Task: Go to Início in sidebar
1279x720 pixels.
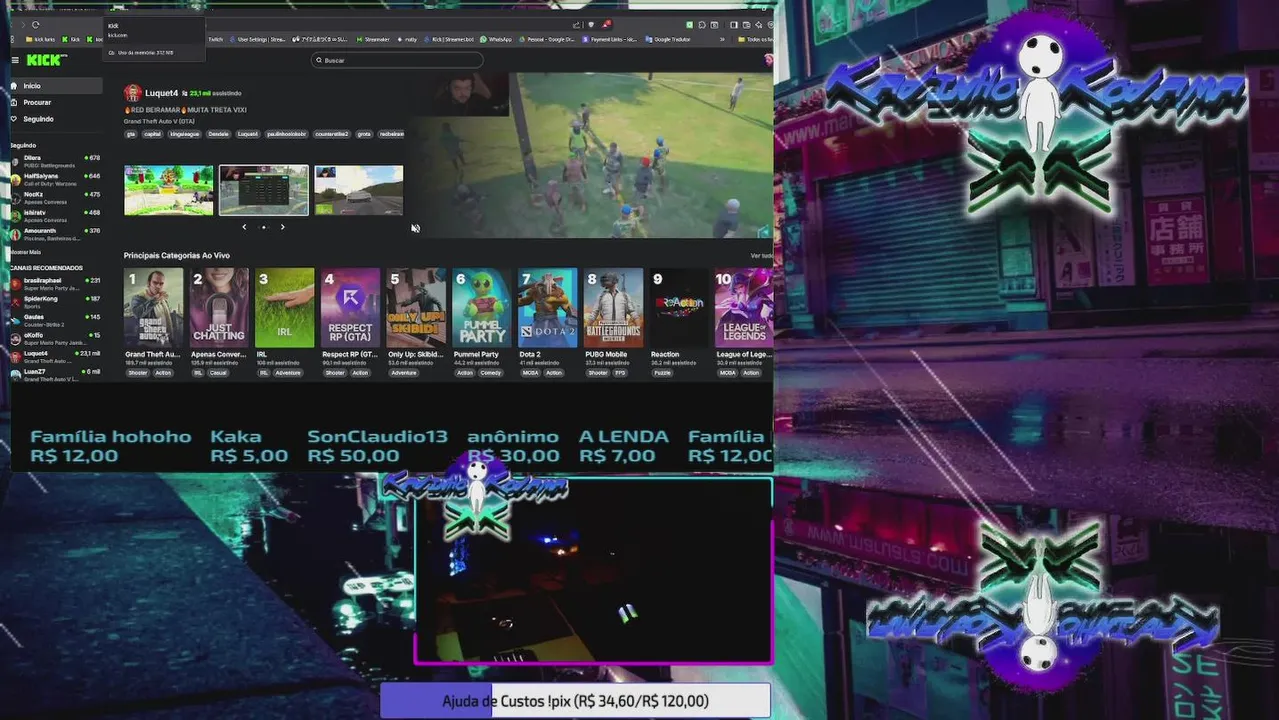Action: pyautogui.click(x=56, y=86)
